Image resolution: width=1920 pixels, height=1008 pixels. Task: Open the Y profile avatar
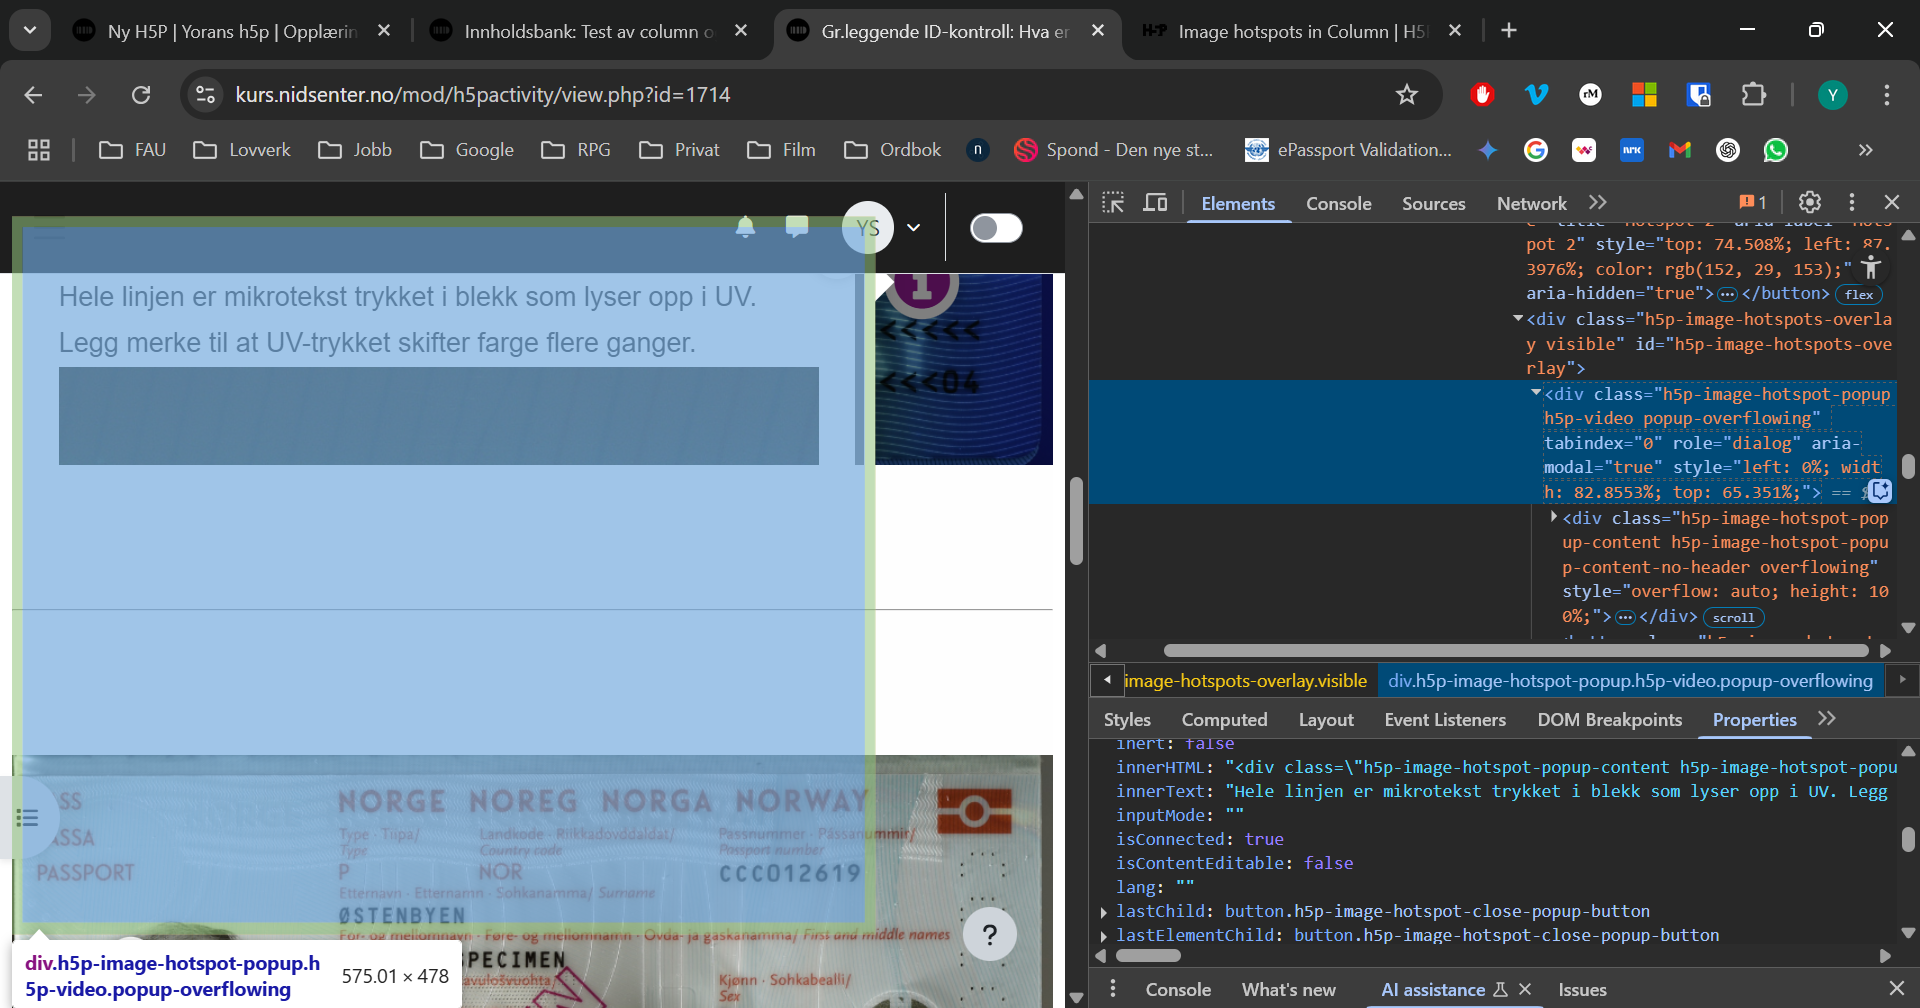pos(1832,95)
